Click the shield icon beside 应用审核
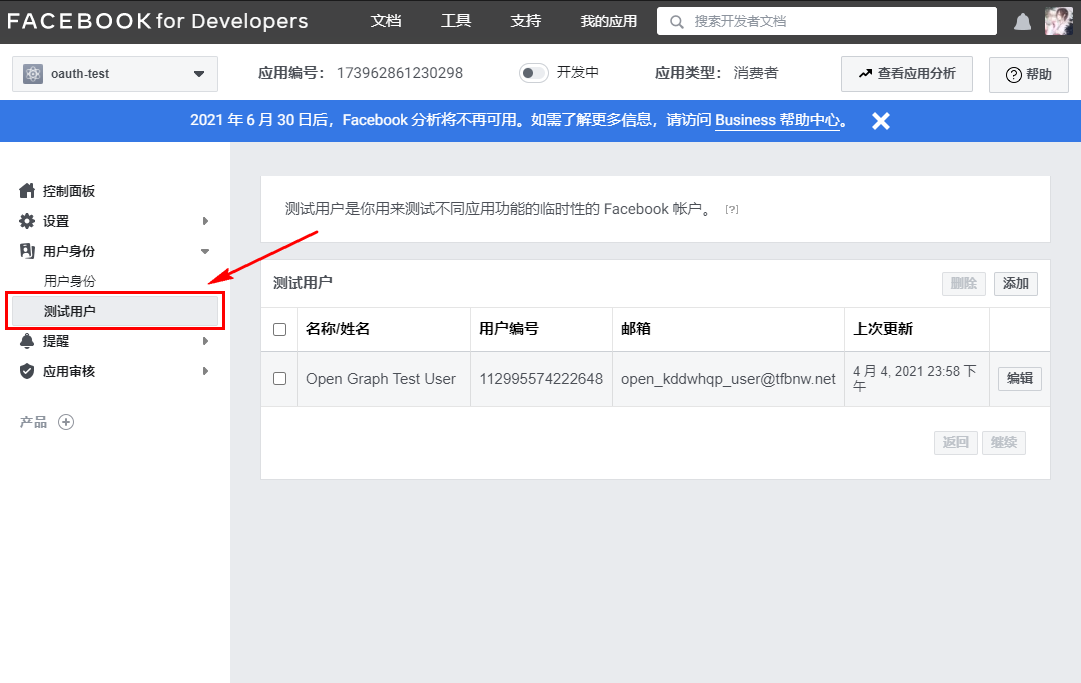 [x=27, y=371]
